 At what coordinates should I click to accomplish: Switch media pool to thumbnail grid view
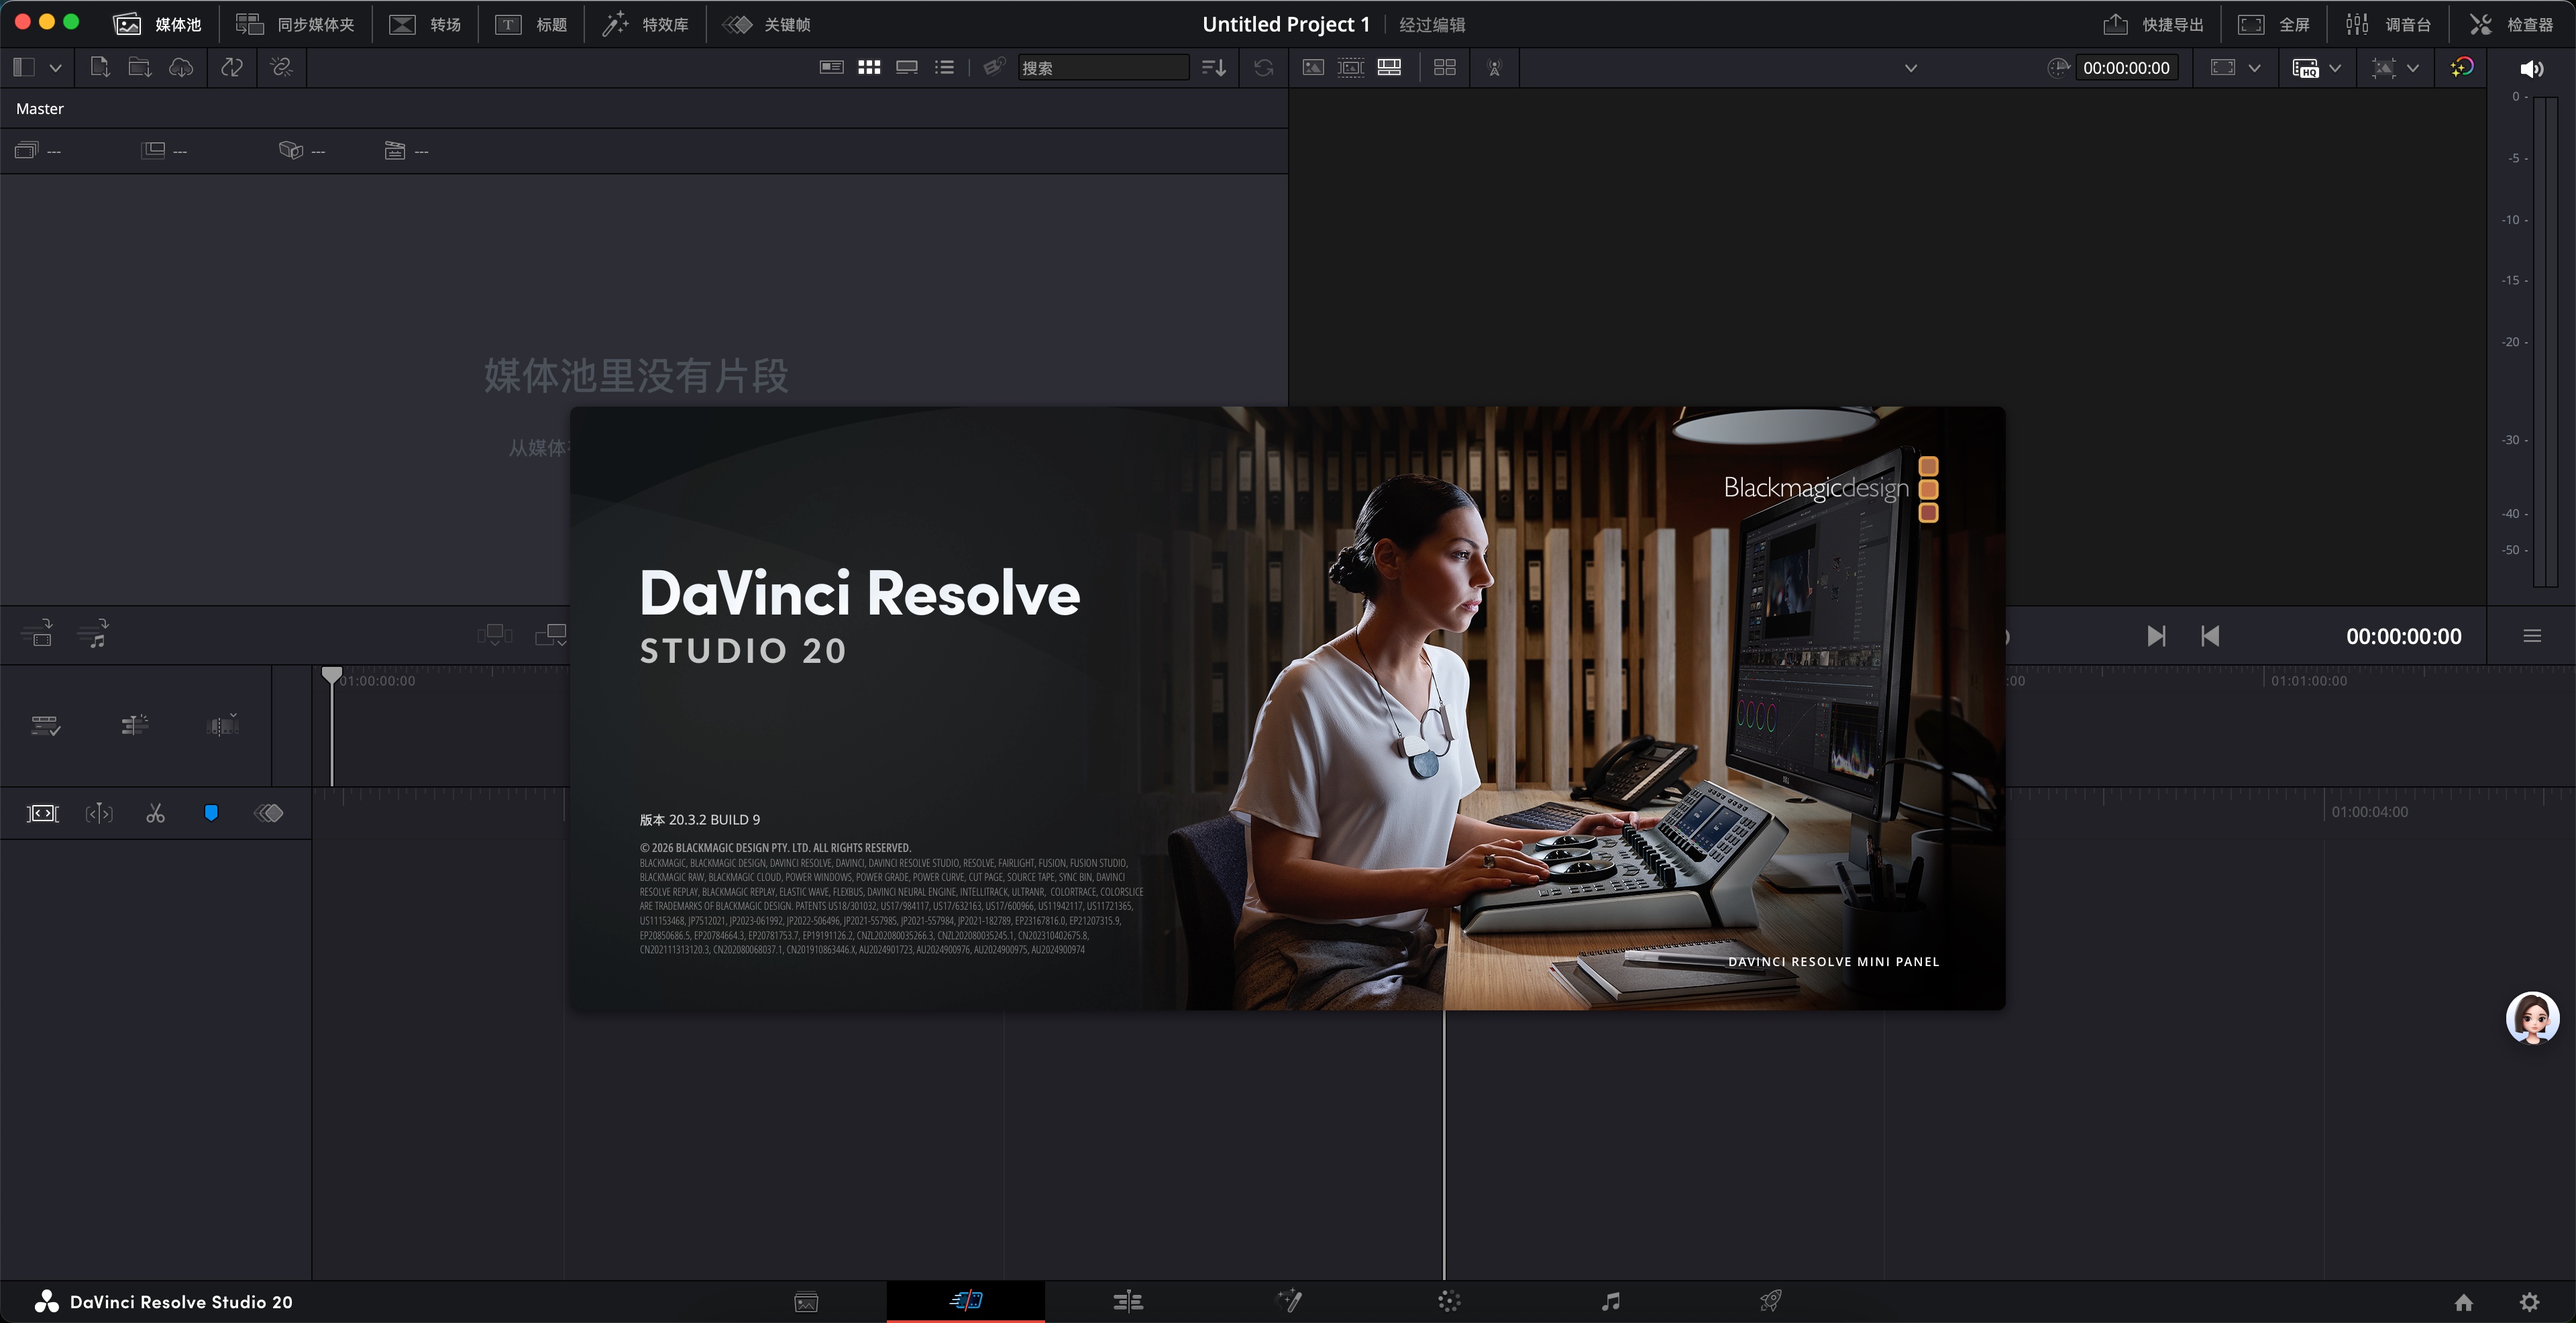click(x=869, y=67)
